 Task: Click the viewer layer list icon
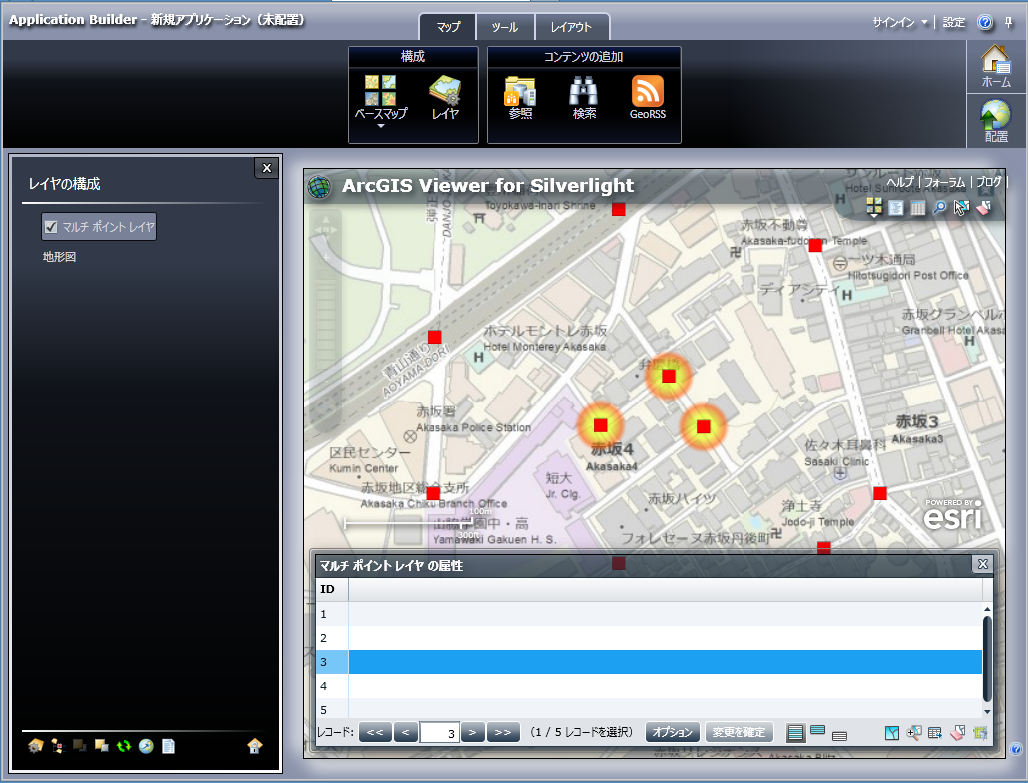tap(896, 208)
